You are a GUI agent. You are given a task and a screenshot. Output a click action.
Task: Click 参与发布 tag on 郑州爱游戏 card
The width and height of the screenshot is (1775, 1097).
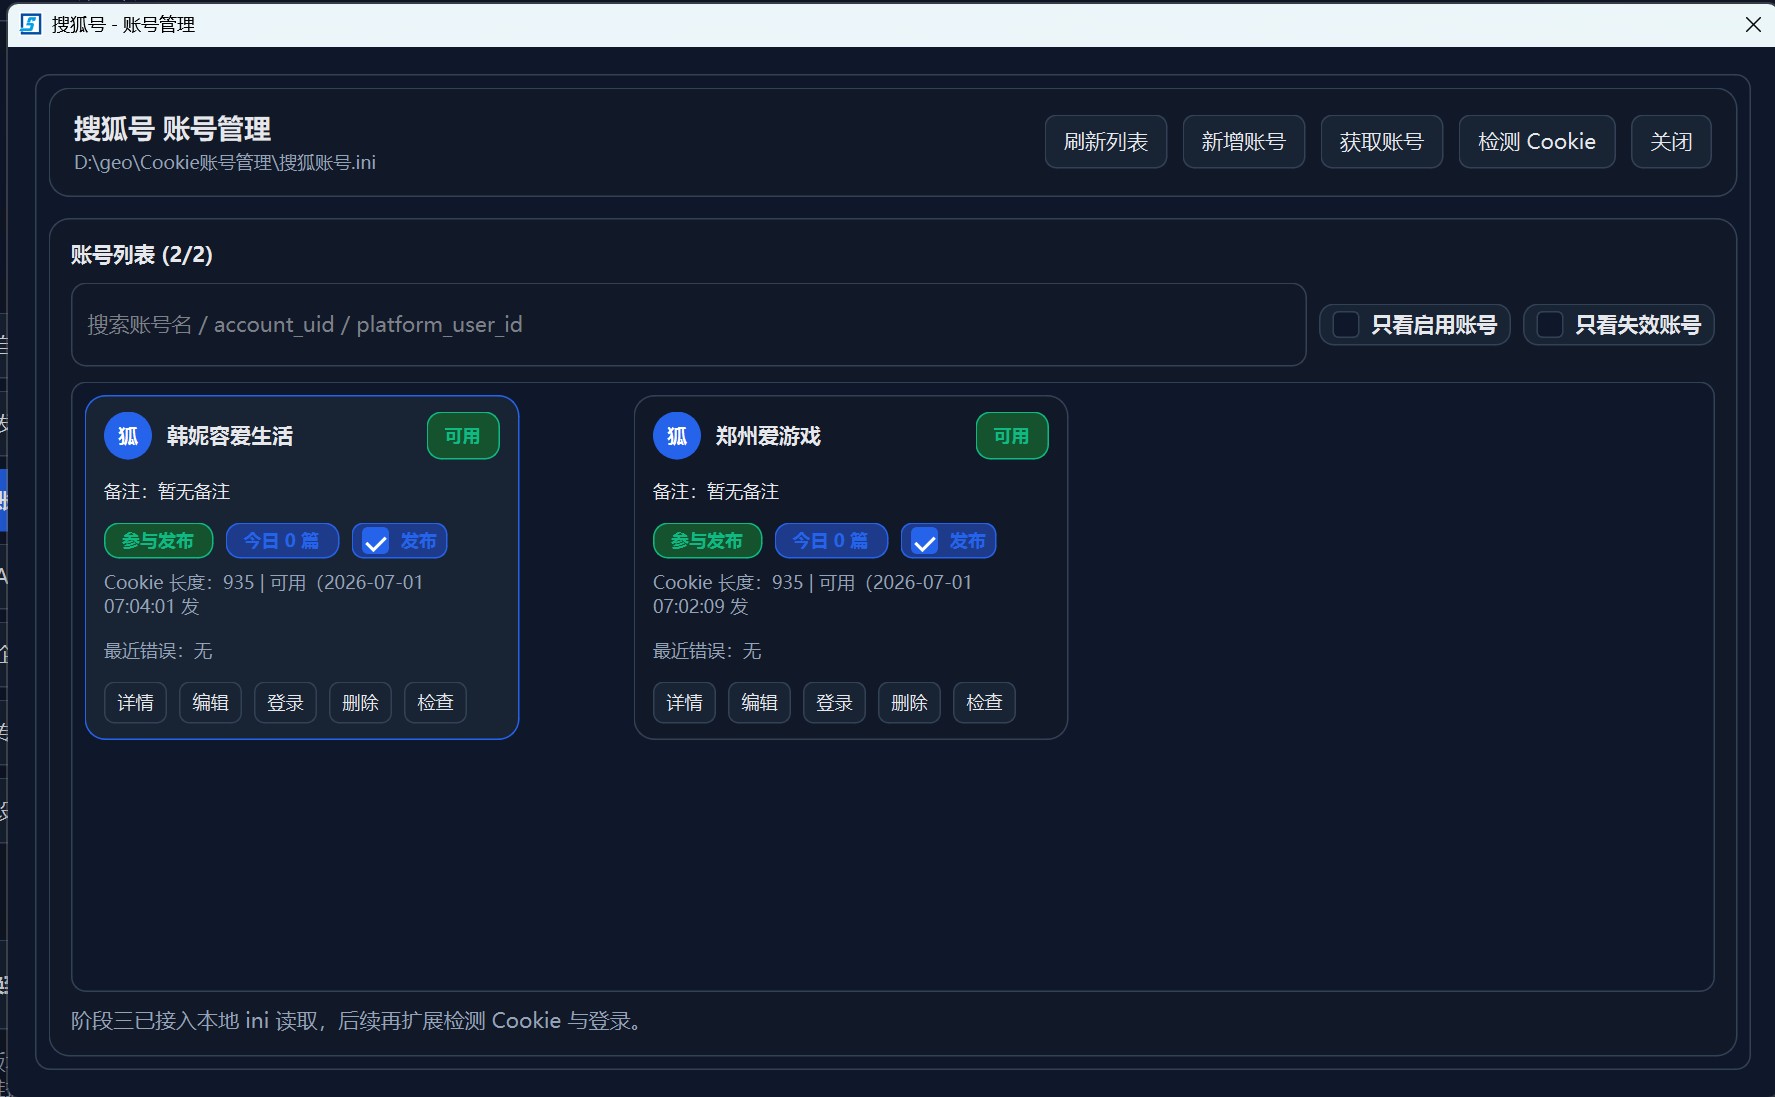(707, 541)
